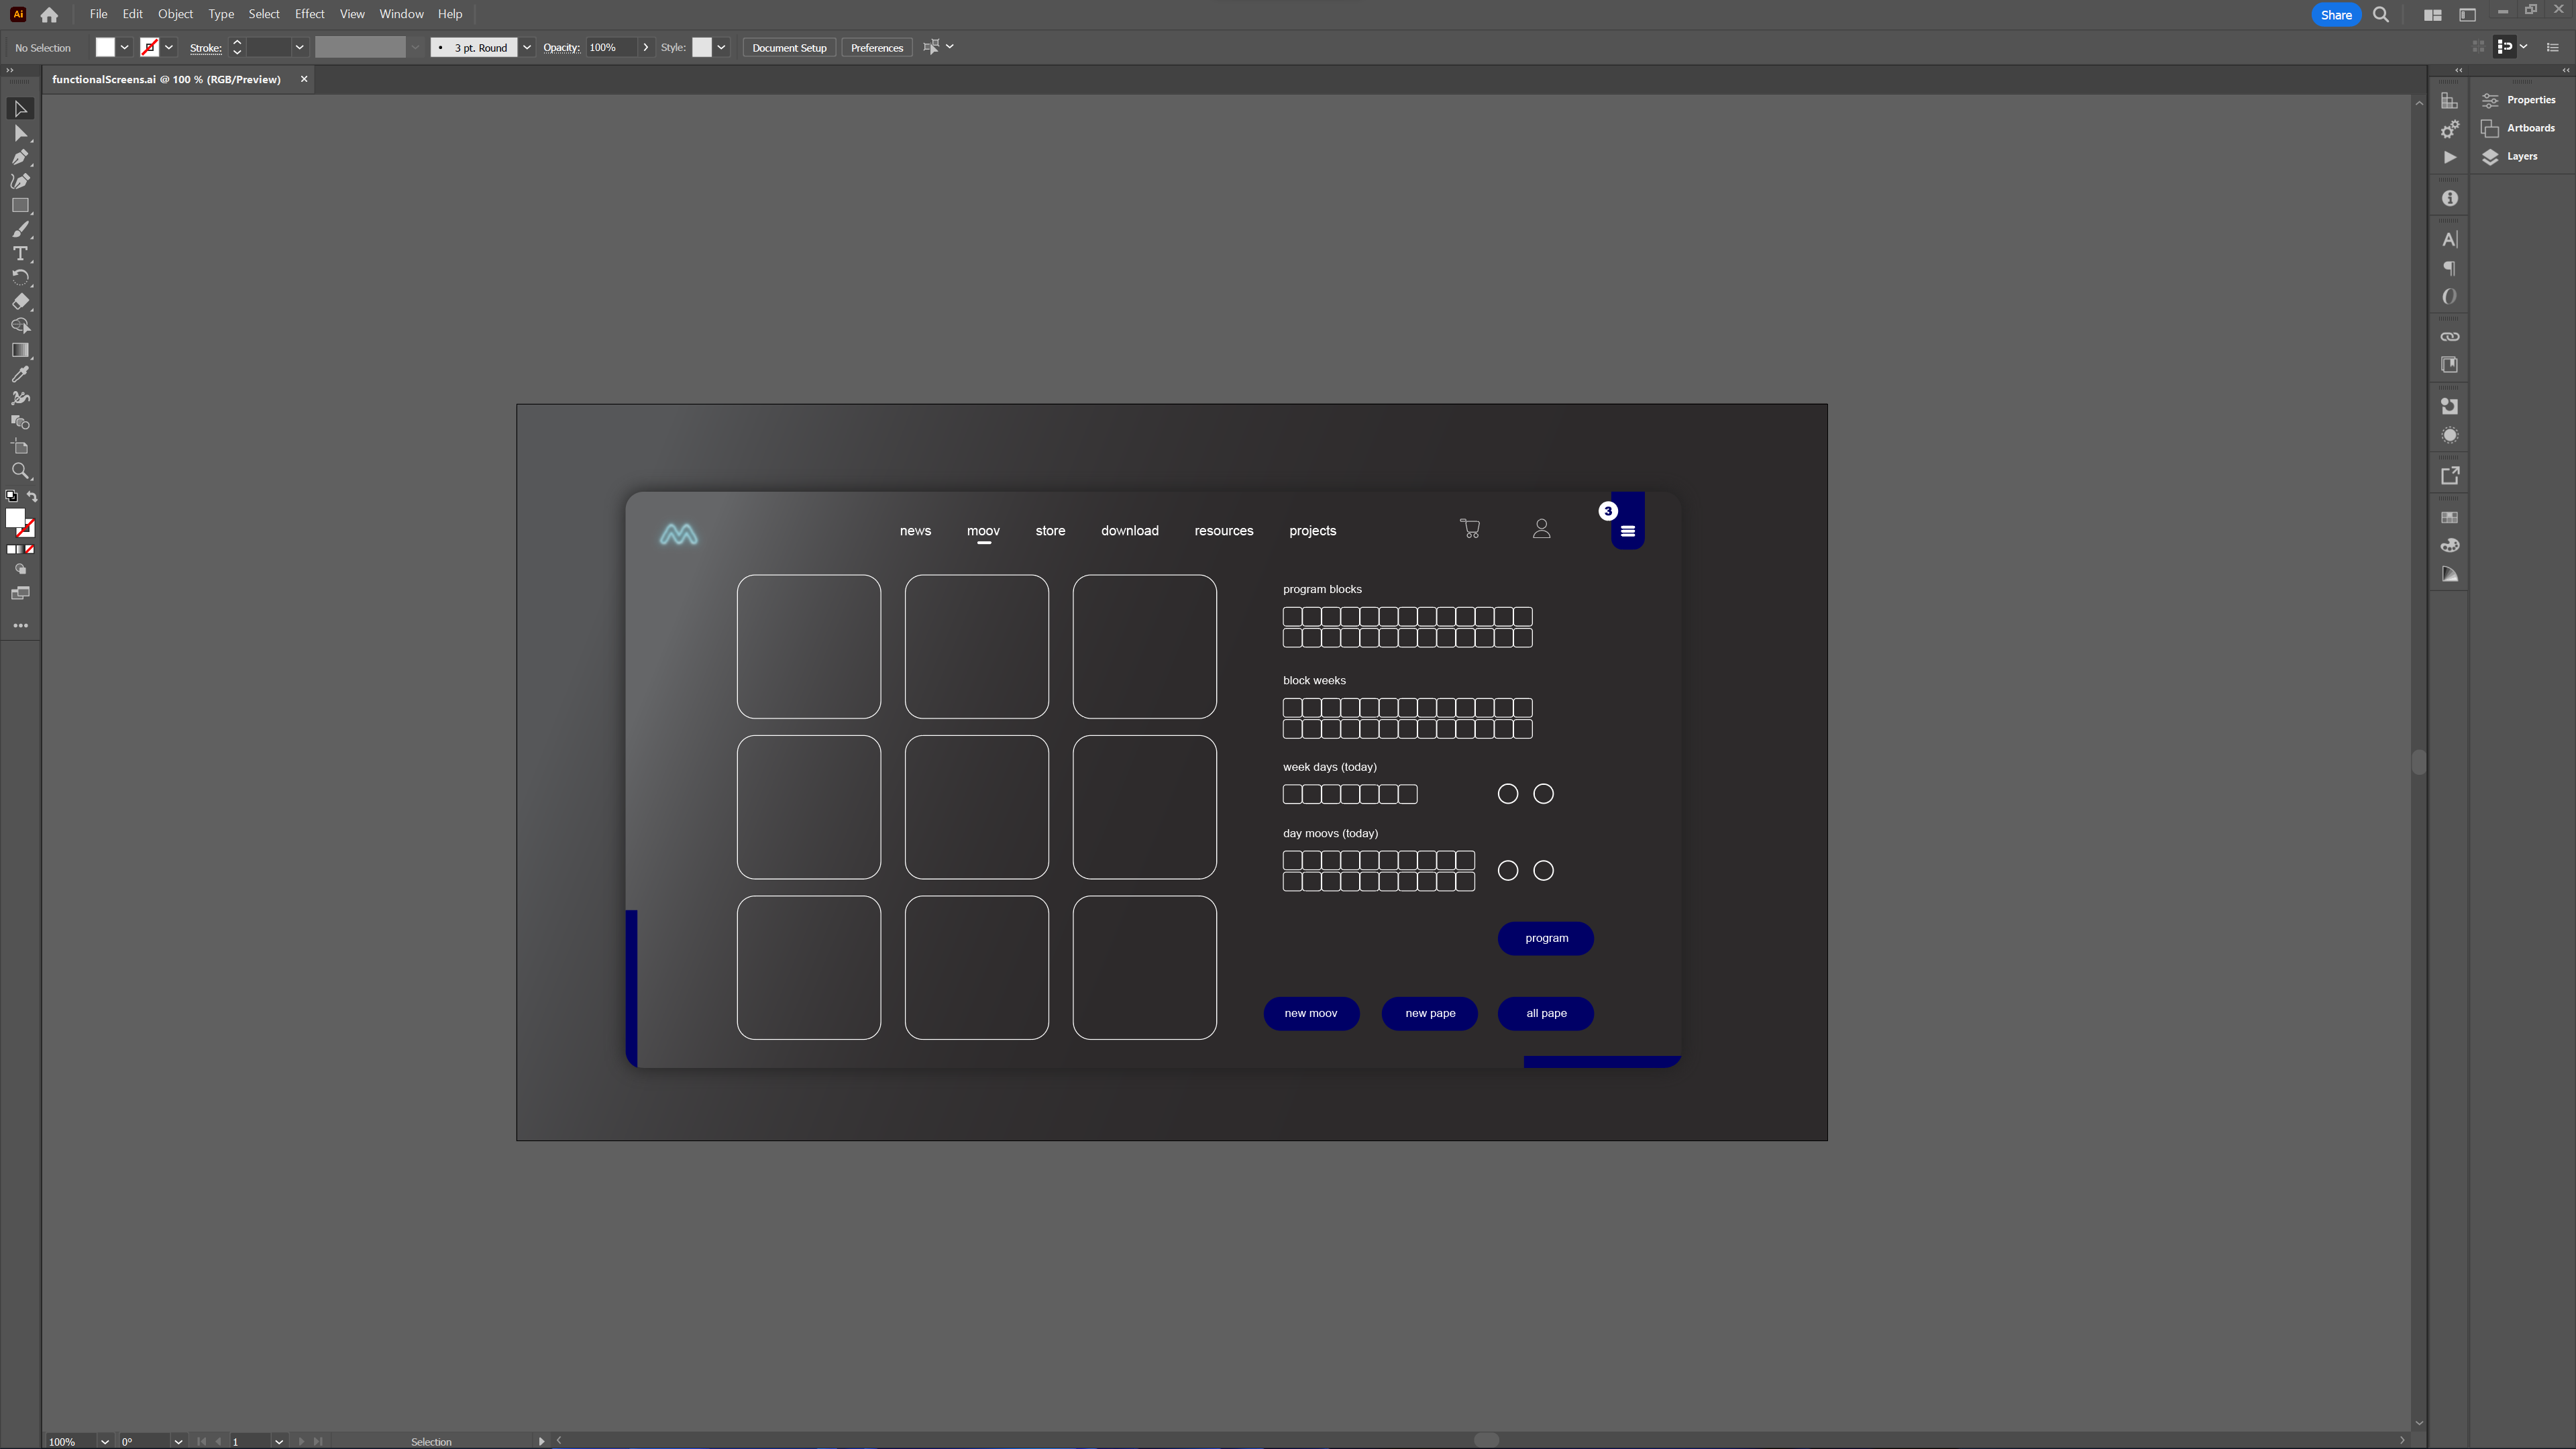Select the Puppet Warp tool
The width and height of the screenshot is (2576, 1449).
tap(20, 398)
